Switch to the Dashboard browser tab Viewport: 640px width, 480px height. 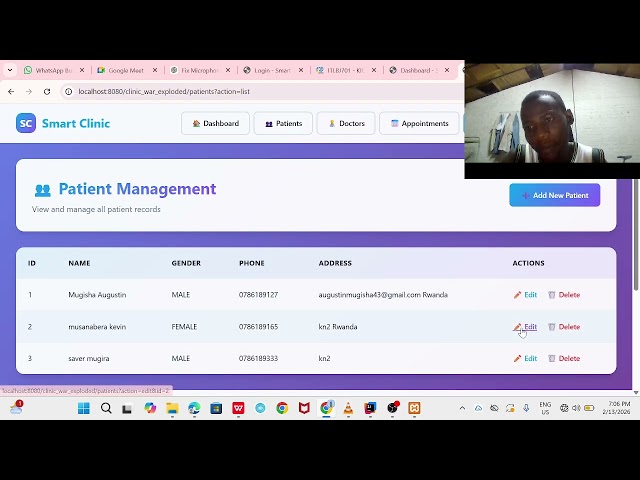tap(419, 70)
